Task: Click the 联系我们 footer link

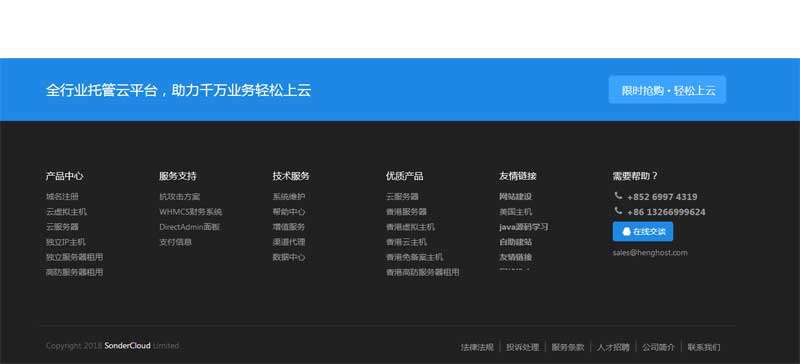Action: pyautogui.click(x=704, y=347)
